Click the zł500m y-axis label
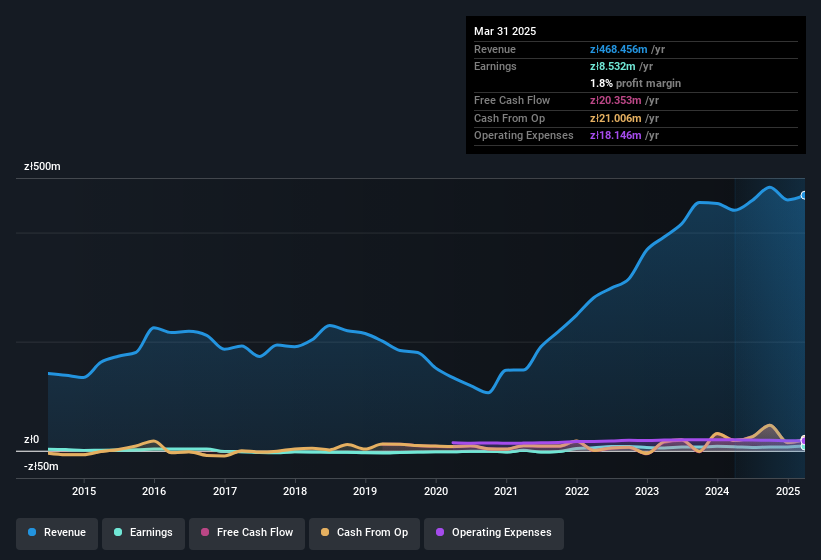Viewport: 821px width, 560px height. [42, 166]
